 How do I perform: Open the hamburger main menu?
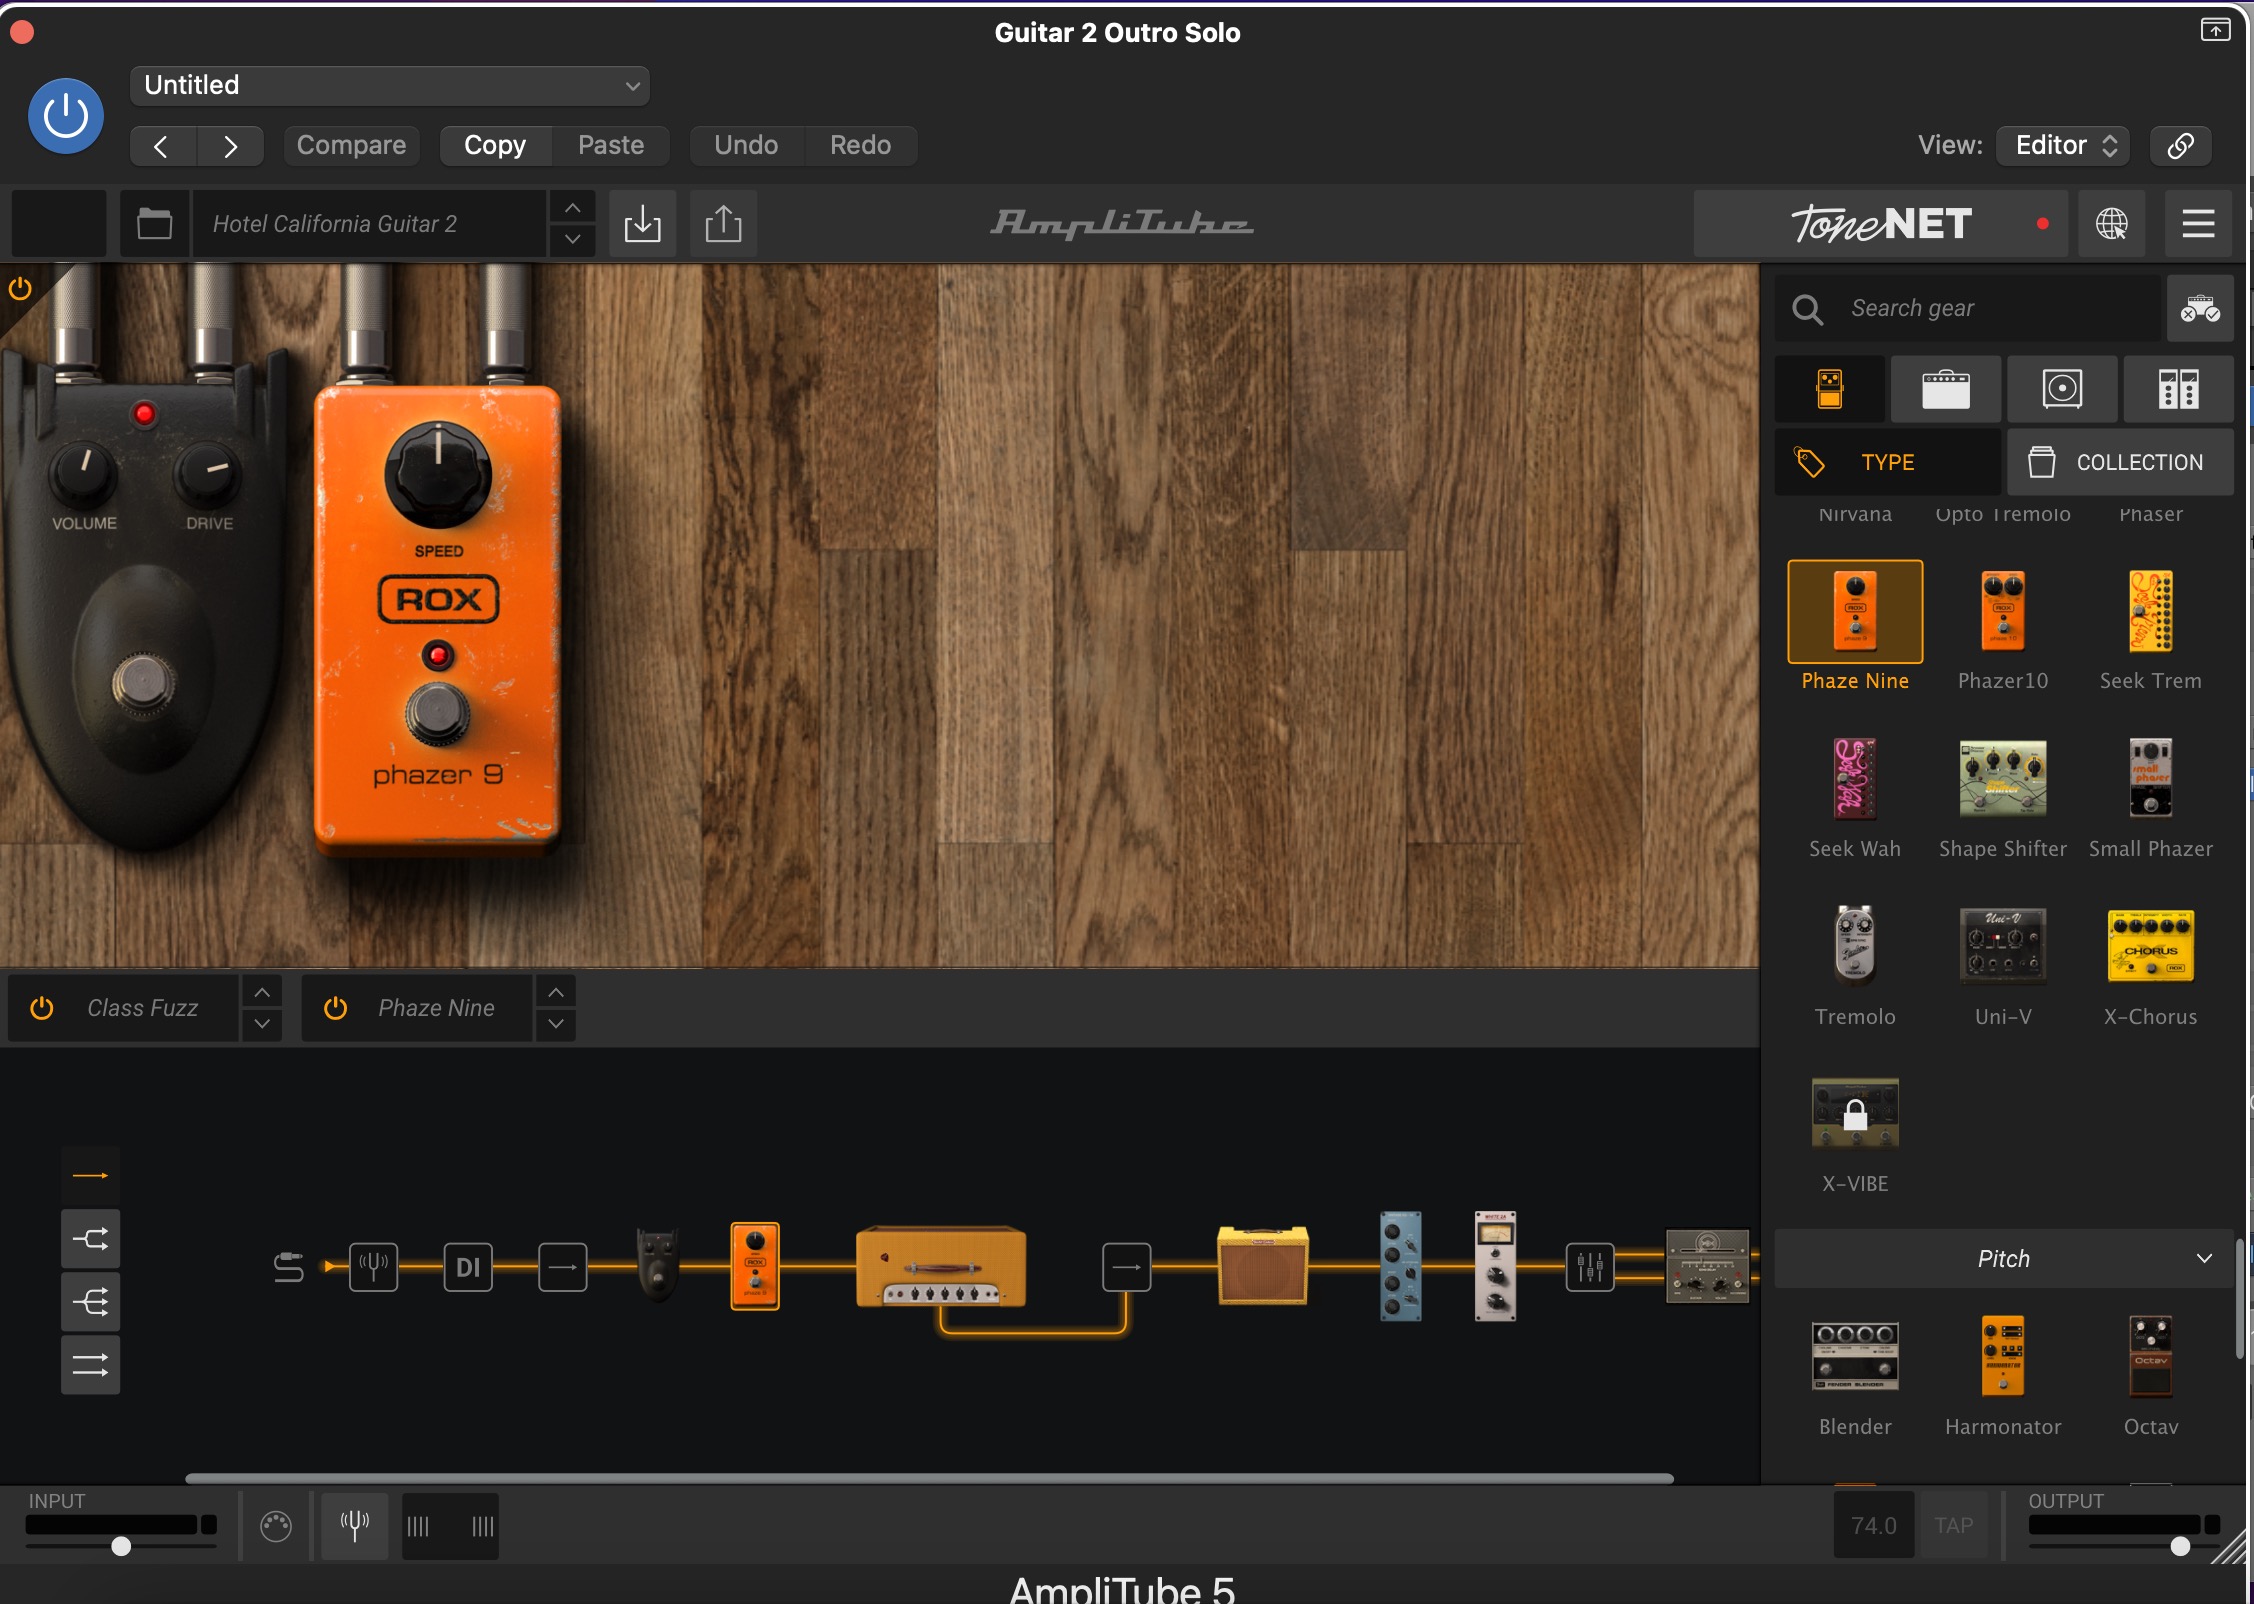(x=2198, y=224)
